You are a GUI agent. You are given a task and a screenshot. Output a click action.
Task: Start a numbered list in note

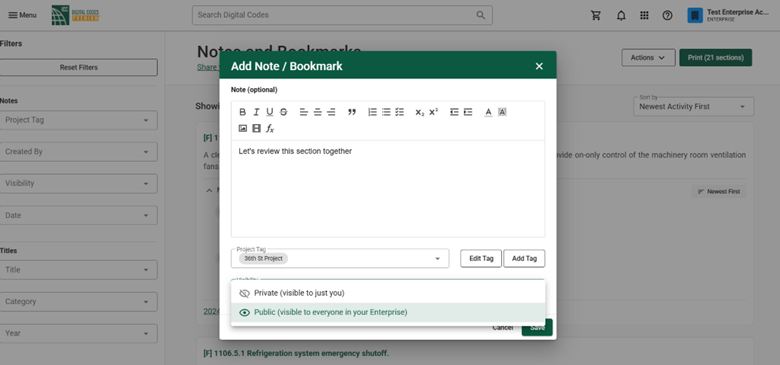click(x=372, y=112)
